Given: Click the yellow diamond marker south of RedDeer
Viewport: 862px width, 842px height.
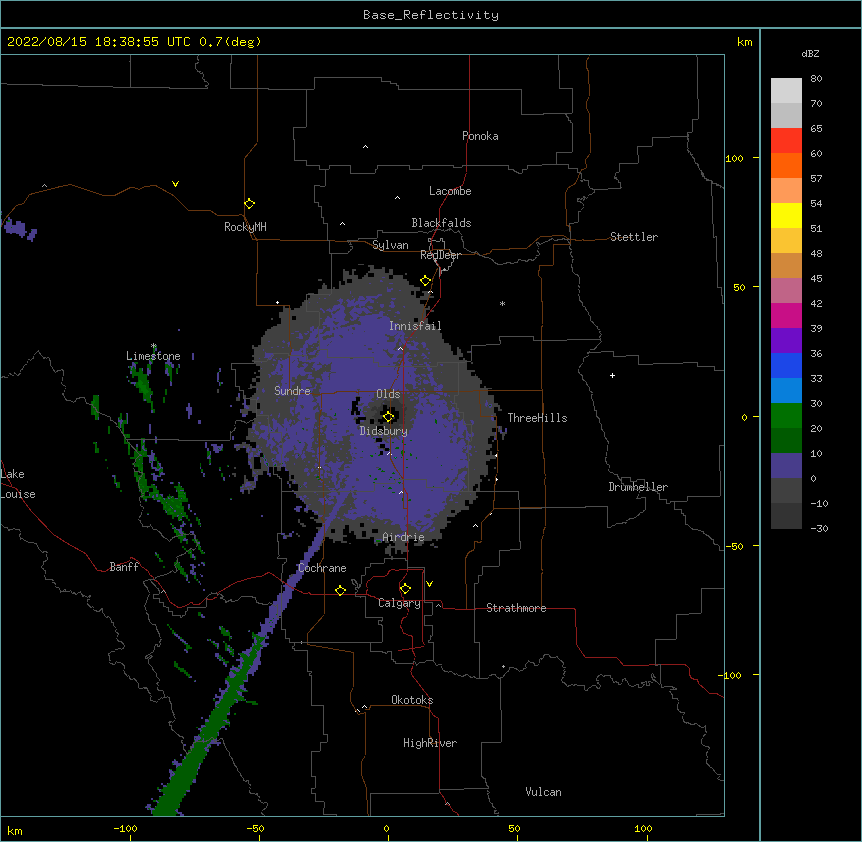Looking at the screenshot, I should [x=425, y=281].
